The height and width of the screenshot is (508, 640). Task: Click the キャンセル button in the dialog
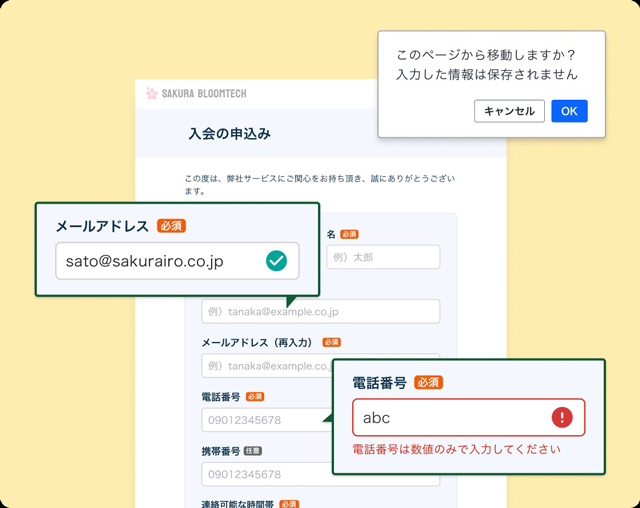click(x=509, y=111)
